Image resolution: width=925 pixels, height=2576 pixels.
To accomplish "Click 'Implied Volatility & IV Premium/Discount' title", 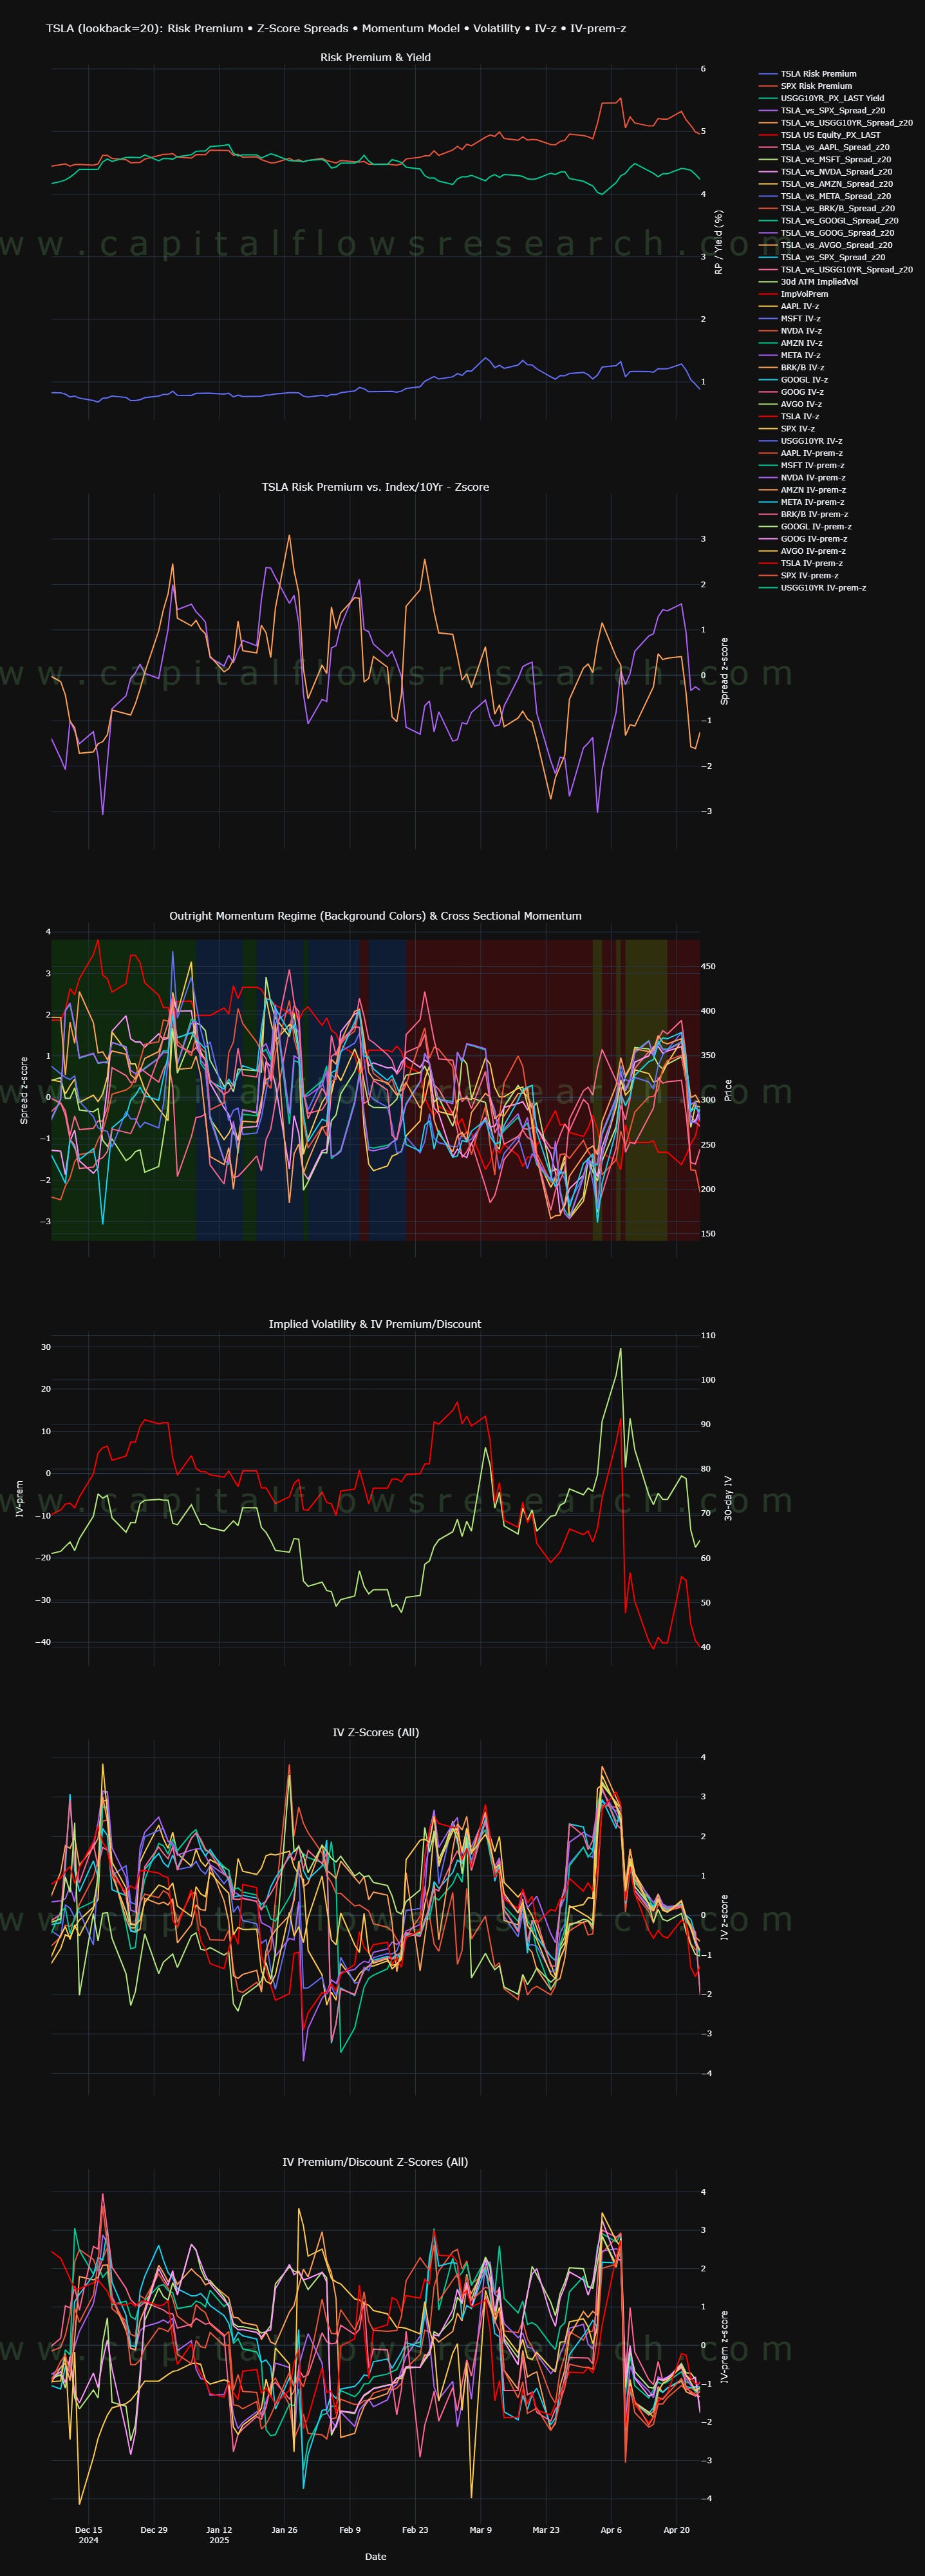I will 375,1324.
